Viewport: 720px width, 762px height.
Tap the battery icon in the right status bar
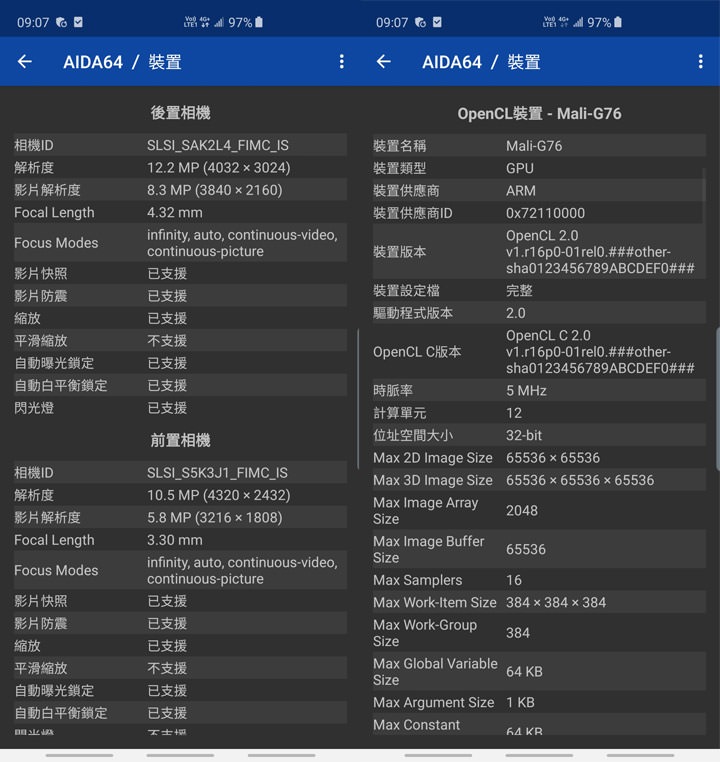(618, 22)
